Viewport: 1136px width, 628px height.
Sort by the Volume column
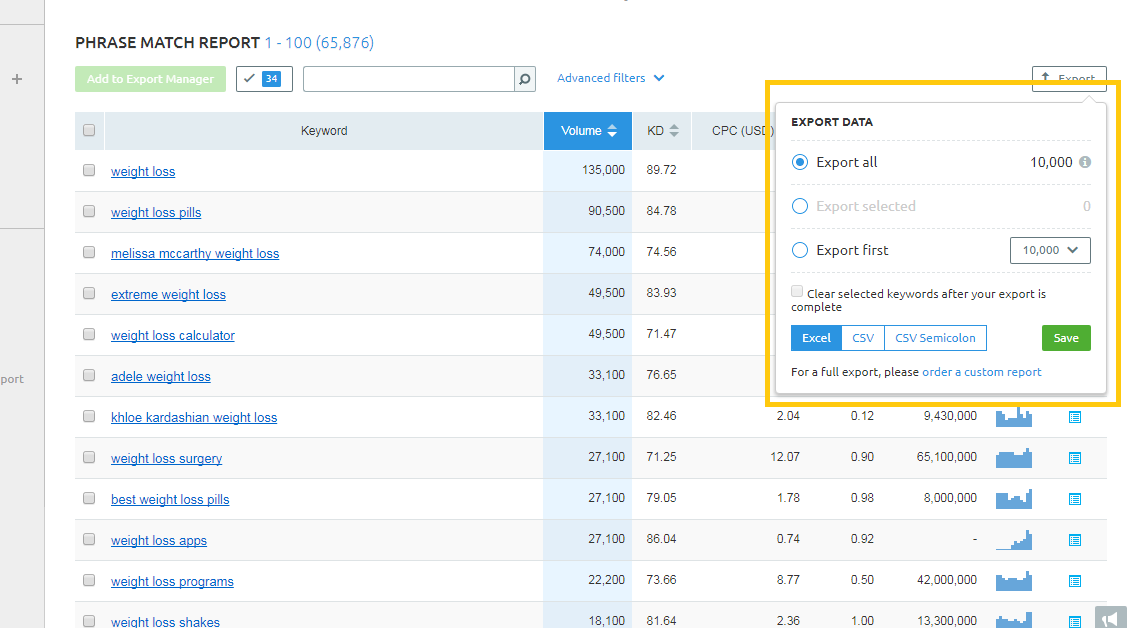[588, 131]
